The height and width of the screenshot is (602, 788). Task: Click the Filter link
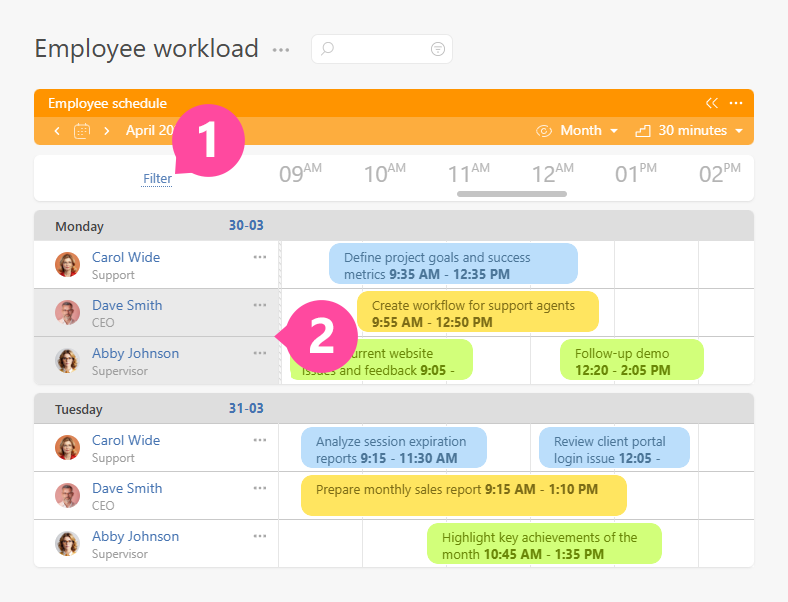coord(157,179)
